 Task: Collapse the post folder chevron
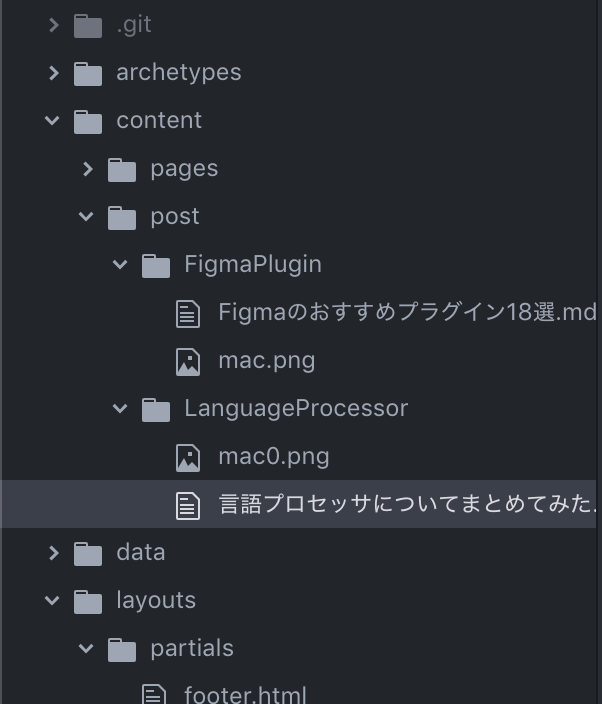pos(86,216)
